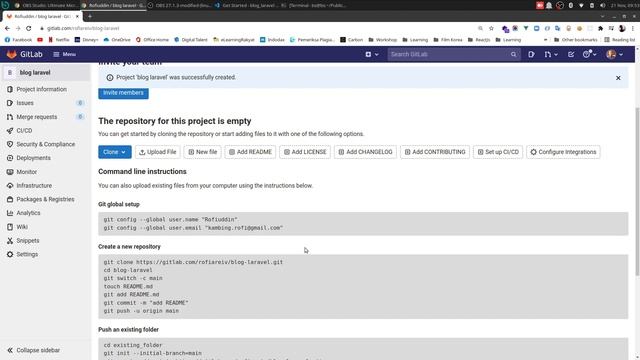Open a new browser tab

click(90, 16)
